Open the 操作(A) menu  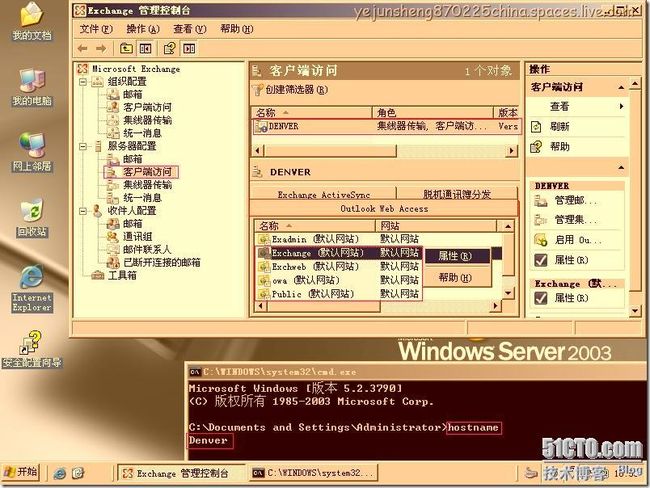click(143, 29)
